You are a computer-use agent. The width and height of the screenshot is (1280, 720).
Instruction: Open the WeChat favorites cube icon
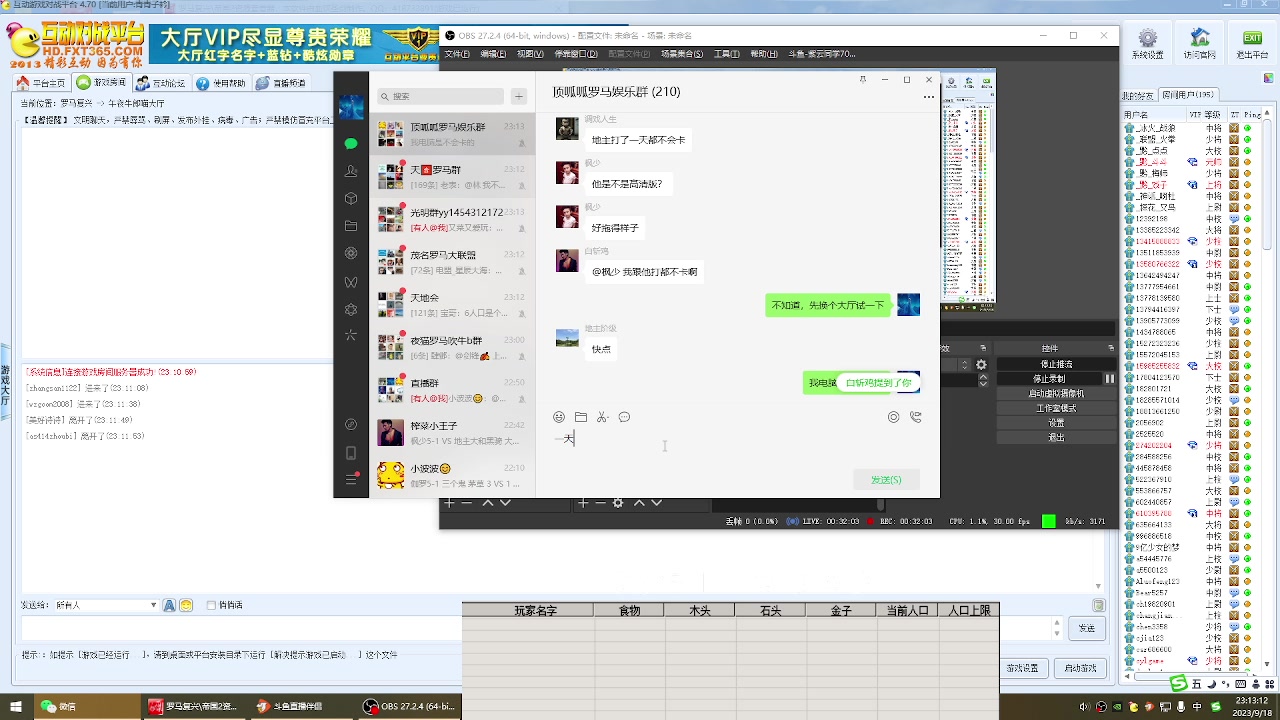(x=351, y=199)
